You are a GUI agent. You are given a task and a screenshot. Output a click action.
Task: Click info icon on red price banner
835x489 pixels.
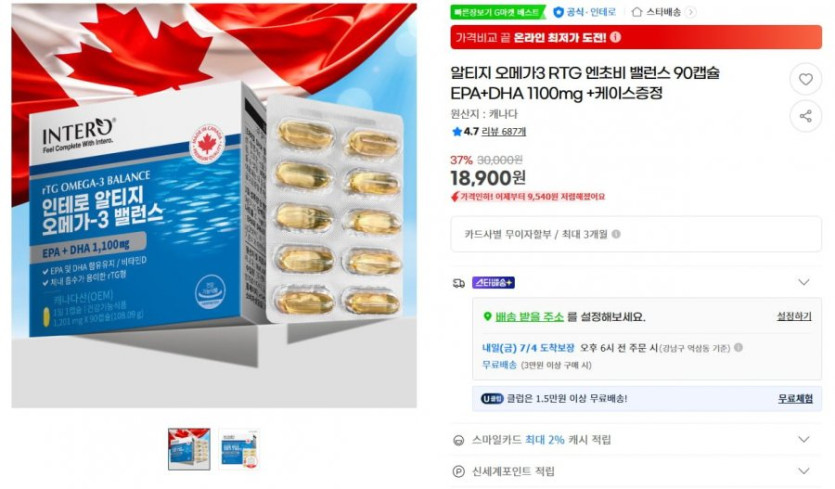[x=615, y=37]
